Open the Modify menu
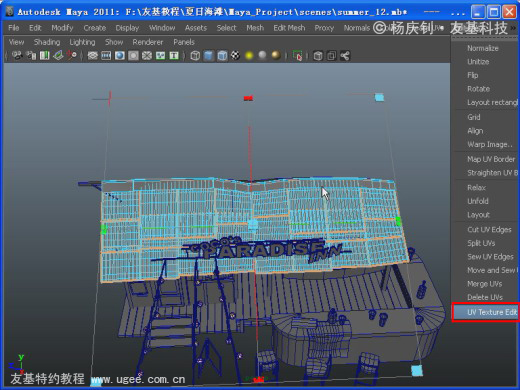The height and width of the screenshot is (390, 520). point(62,28)
